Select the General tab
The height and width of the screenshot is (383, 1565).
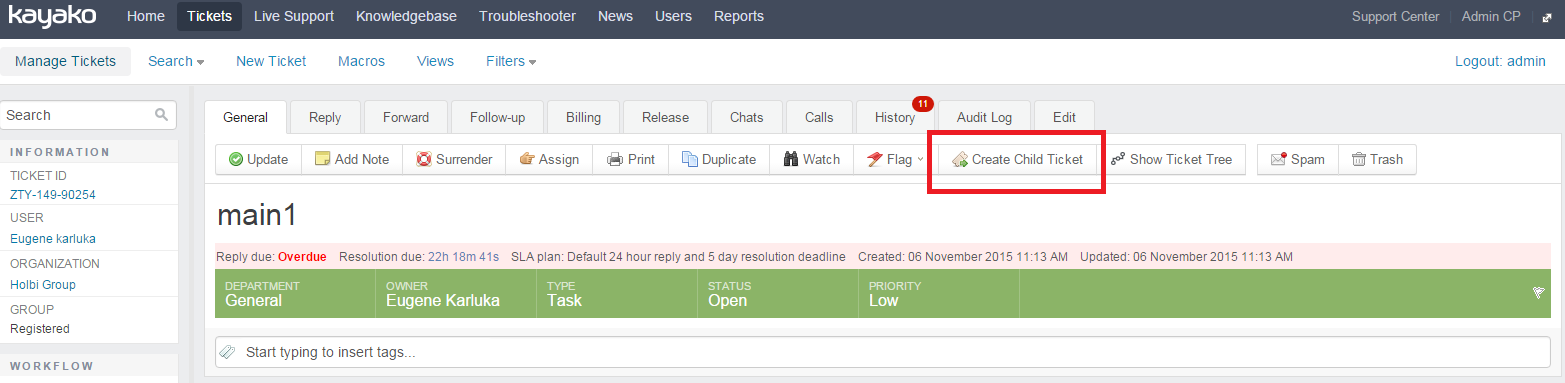pos(245,117)
